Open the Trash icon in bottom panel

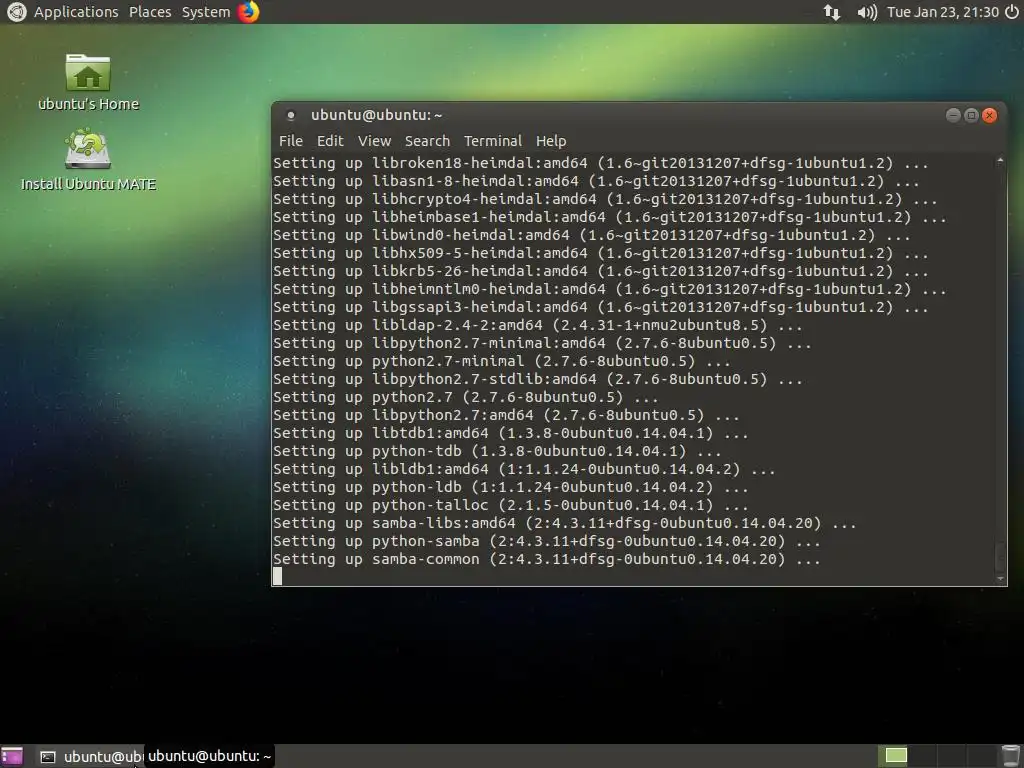tap(1010, 756)
